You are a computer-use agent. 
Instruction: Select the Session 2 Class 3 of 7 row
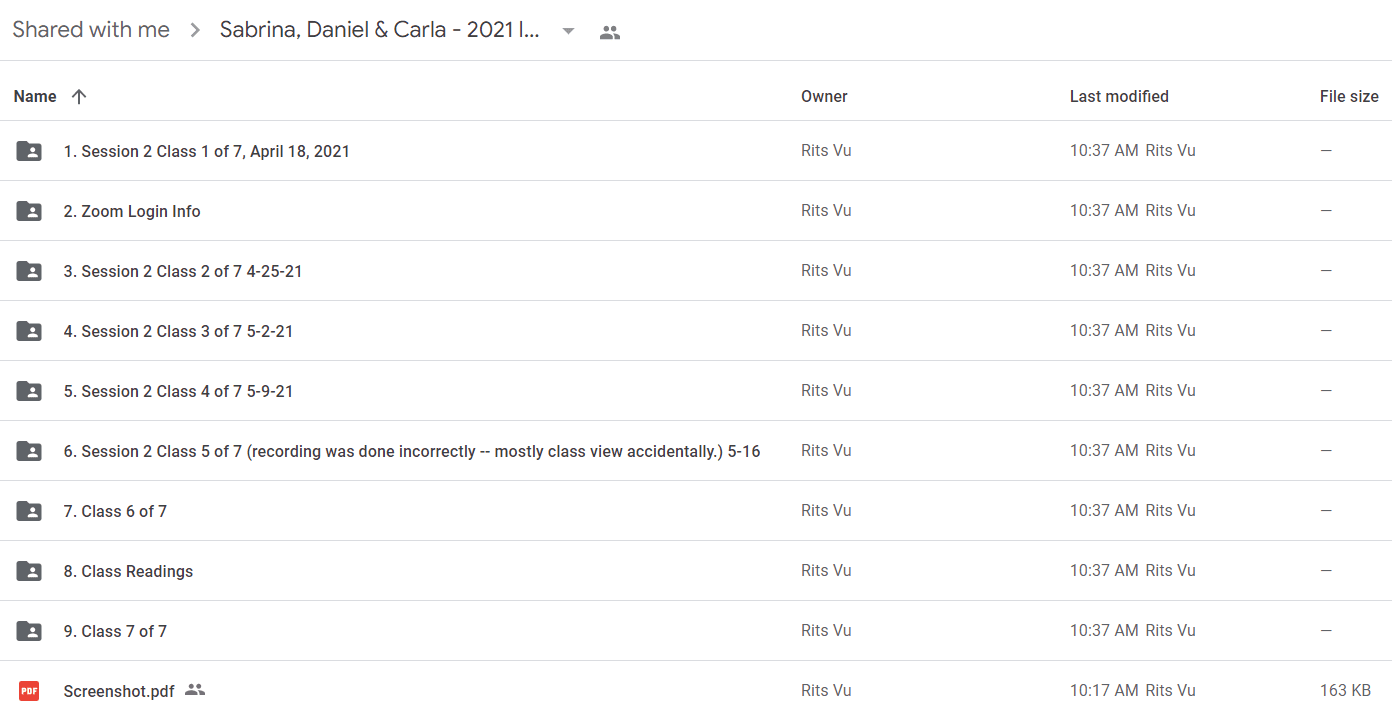click(x=696, y=331)
